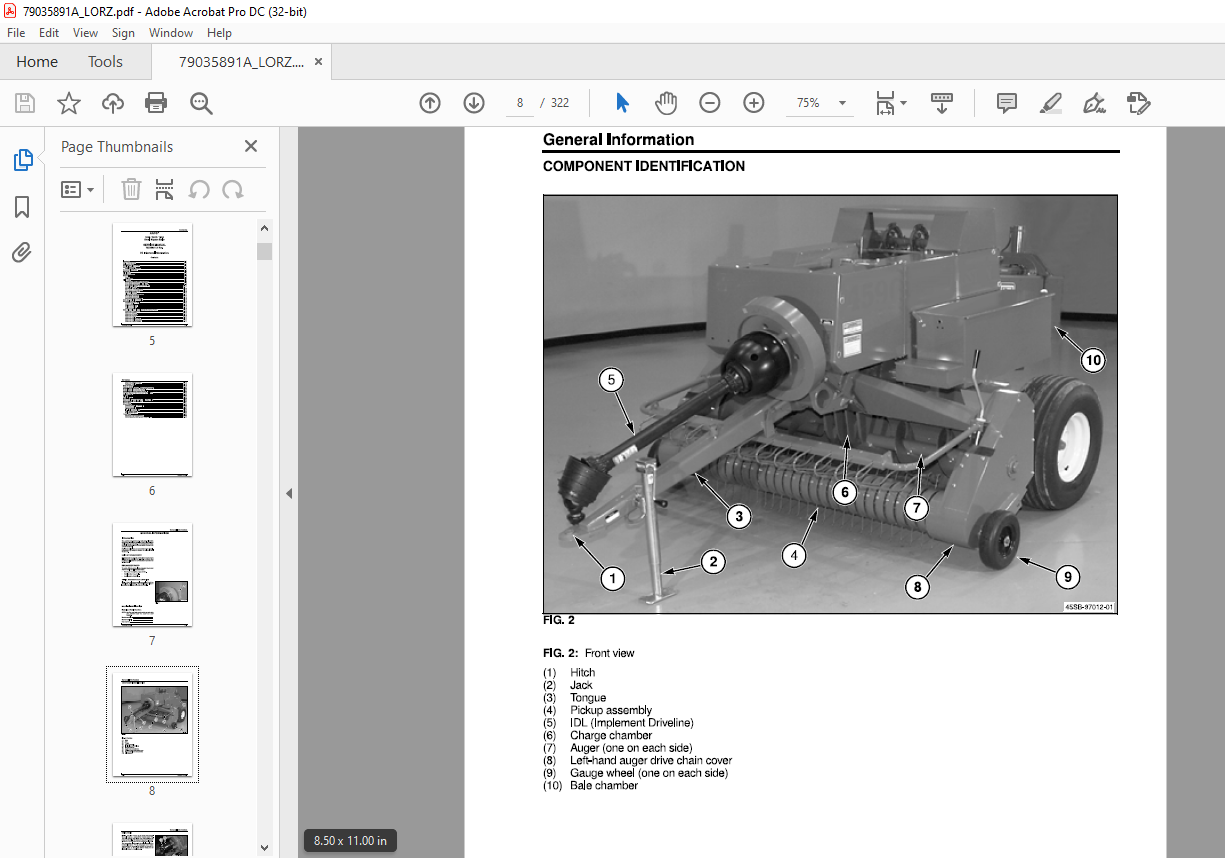Add a comment with sticky note icon
Viewport: 1225px width, 858px height.
[x=1007, y=103]
